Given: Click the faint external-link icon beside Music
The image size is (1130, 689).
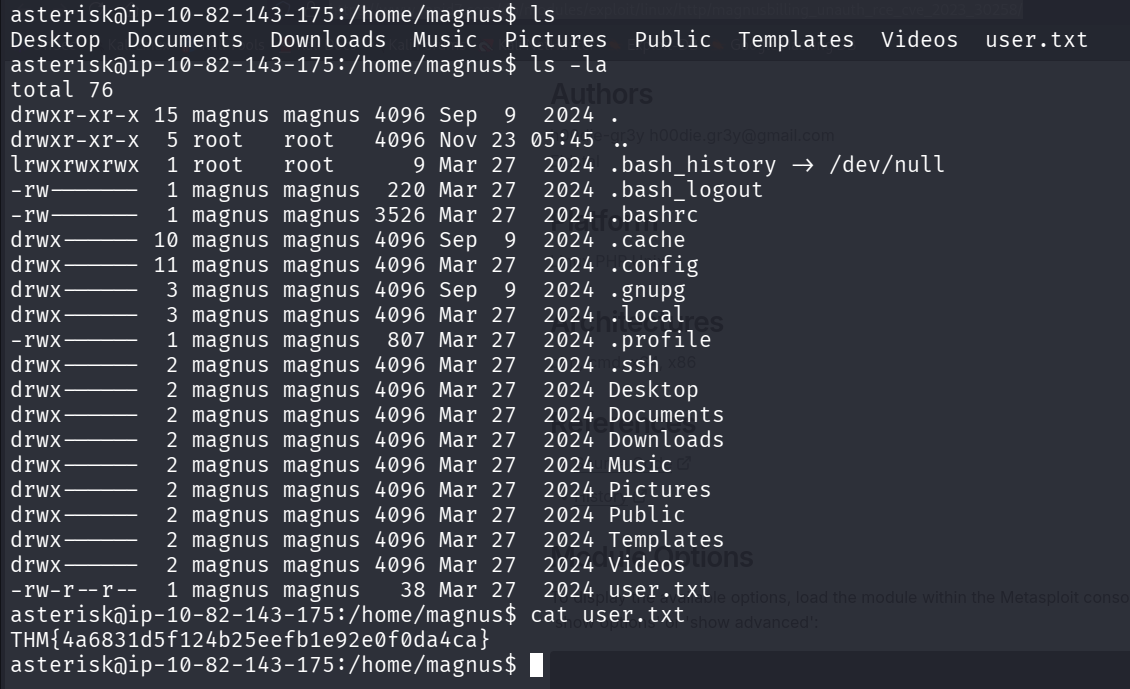Looking at the screenshot, I should [x=684, y=464].
